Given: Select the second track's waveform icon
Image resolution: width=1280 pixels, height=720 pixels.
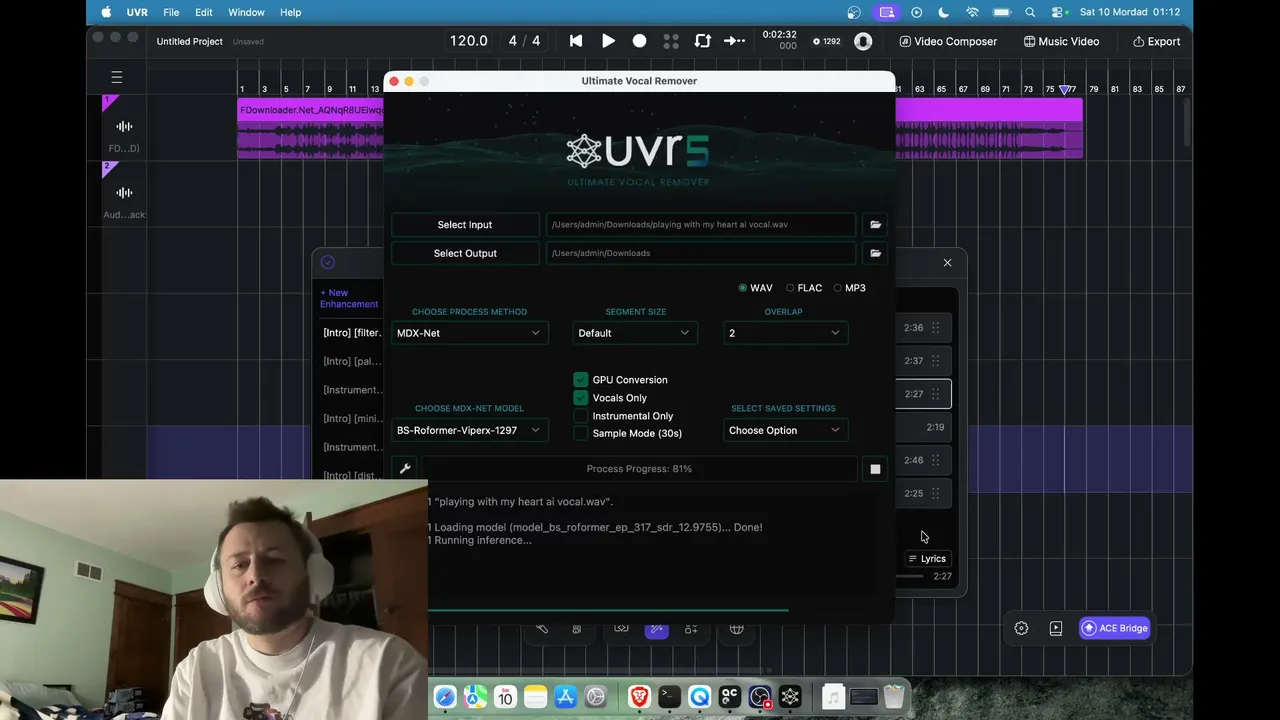Looking at the screenshot, I should pos(124,192).
